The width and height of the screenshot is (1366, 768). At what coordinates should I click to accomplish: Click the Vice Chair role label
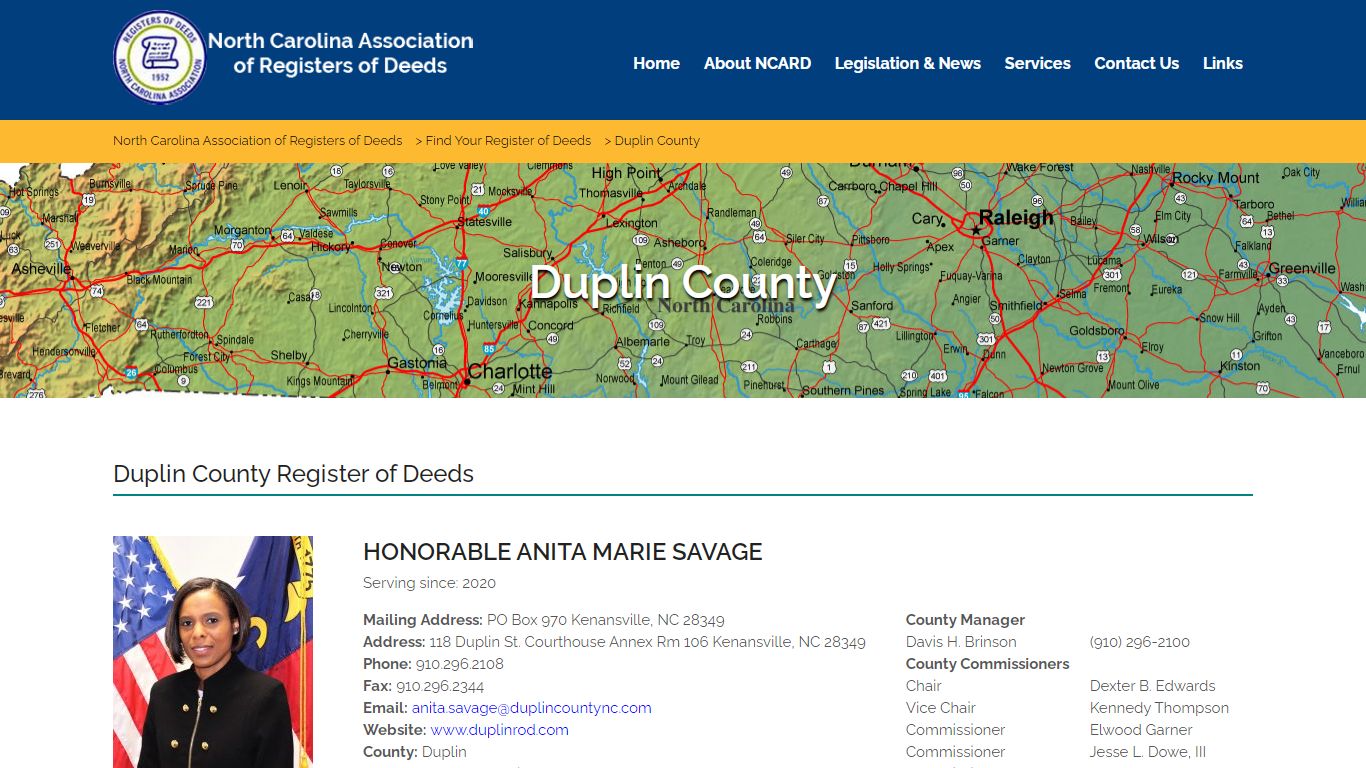[940, 708]
